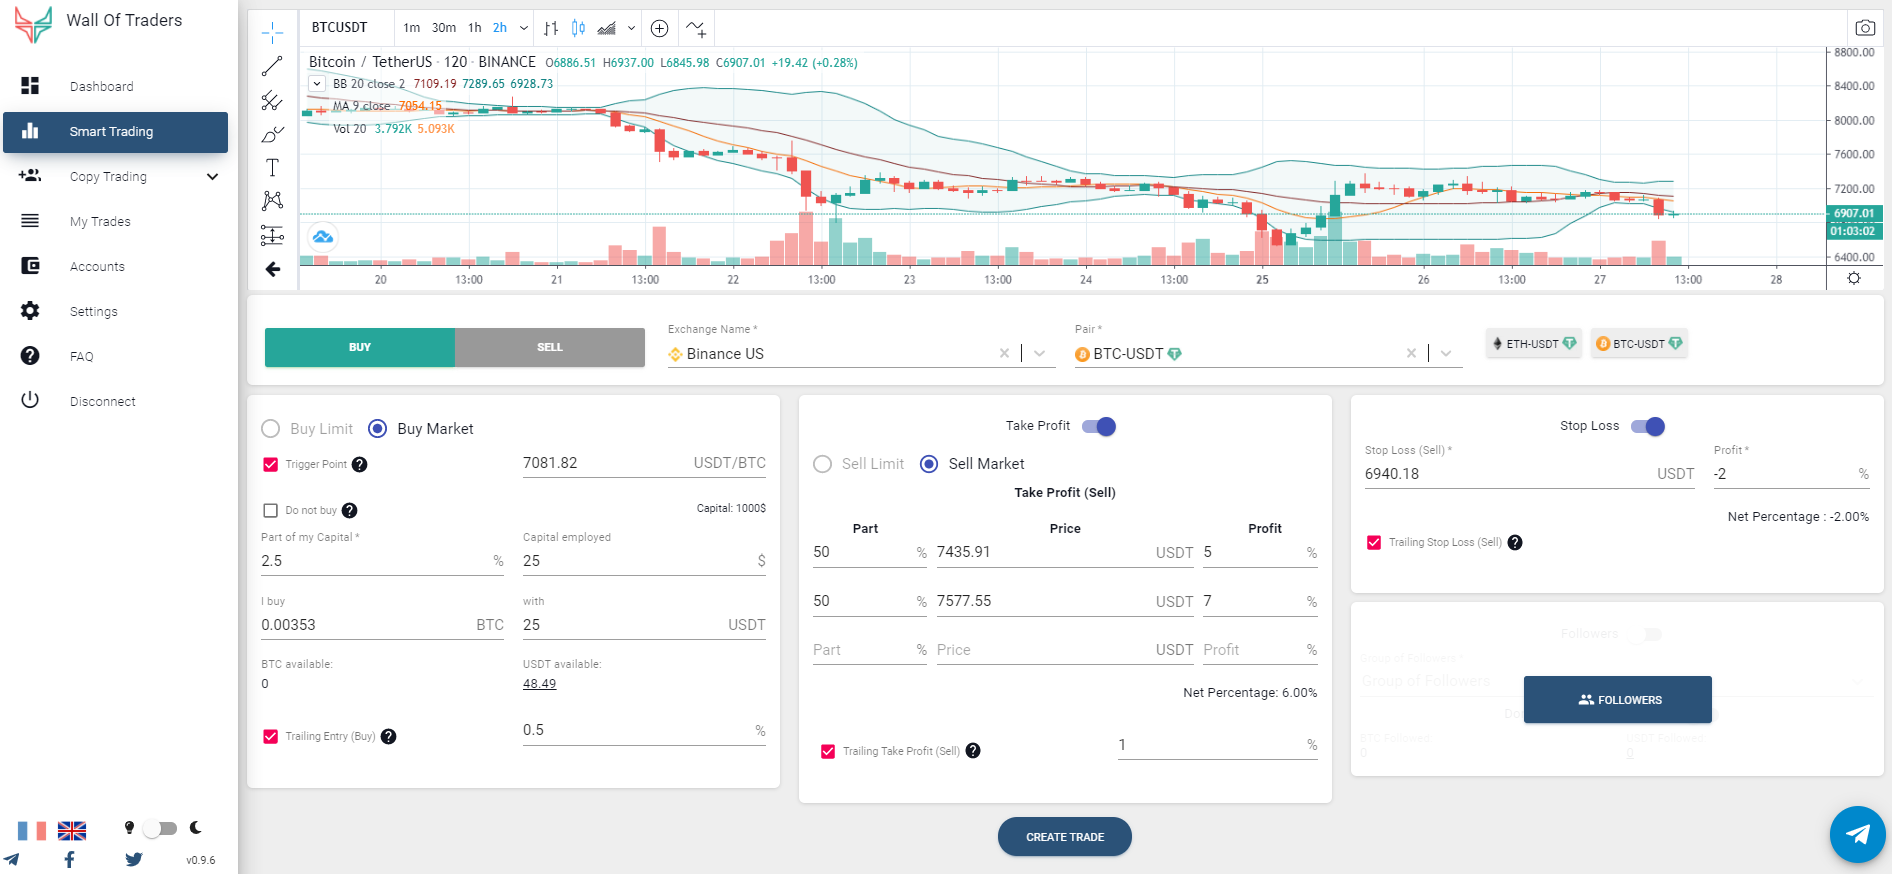Click the cloud publish icon on chart
This screenshot has width=1892, height=874.
tap(322, 237)
